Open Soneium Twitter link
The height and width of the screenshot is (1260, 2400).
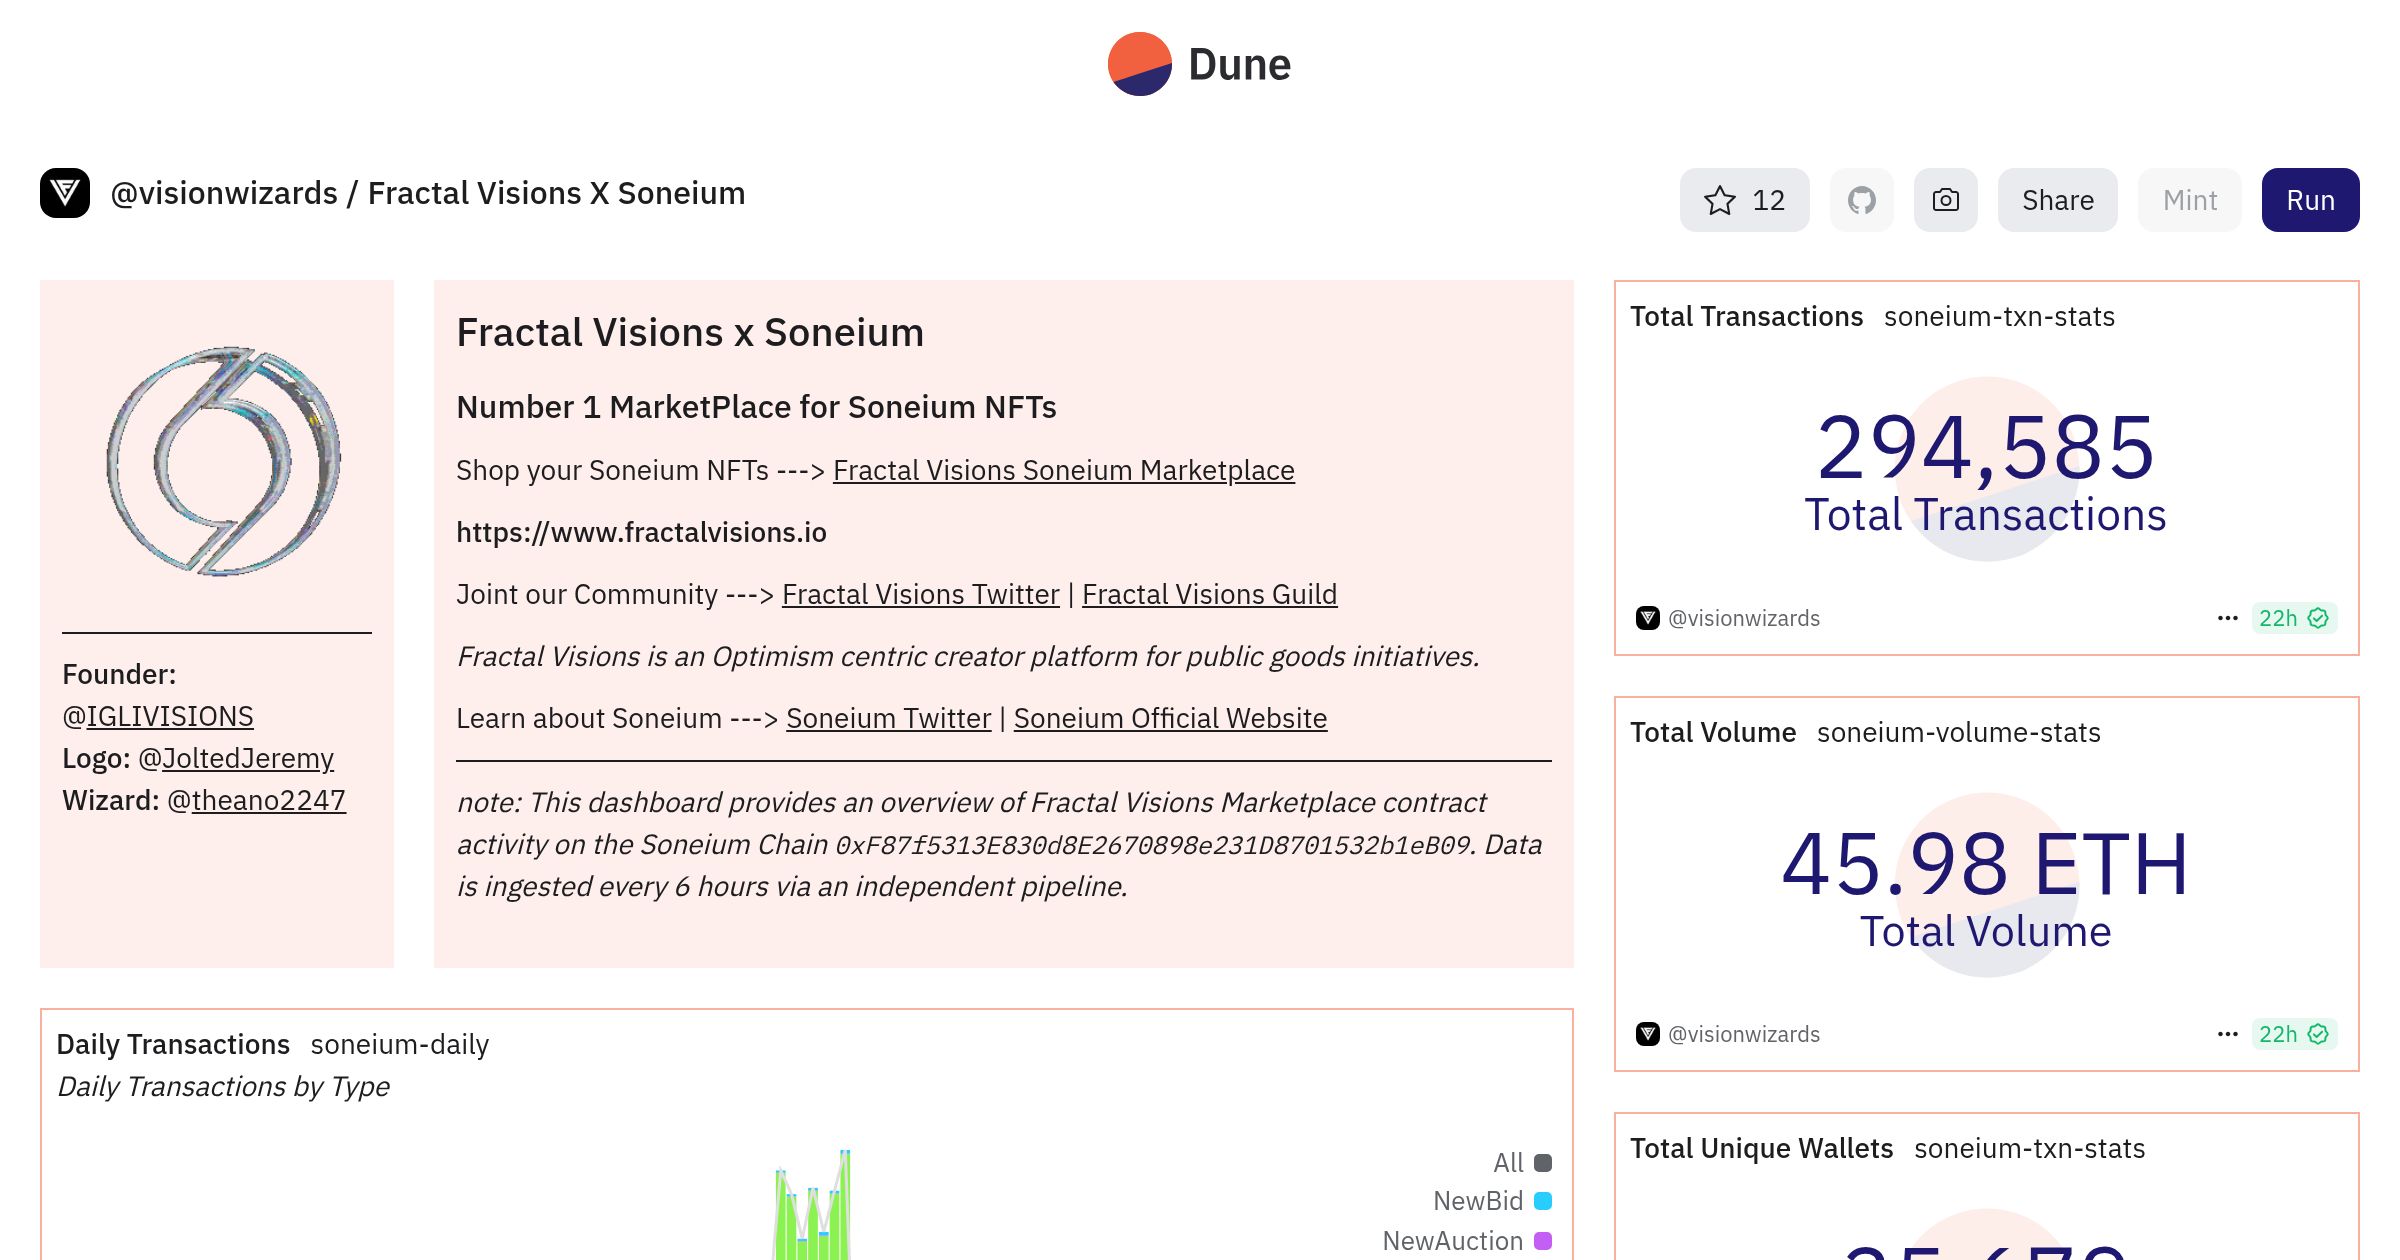click(888, 718)
